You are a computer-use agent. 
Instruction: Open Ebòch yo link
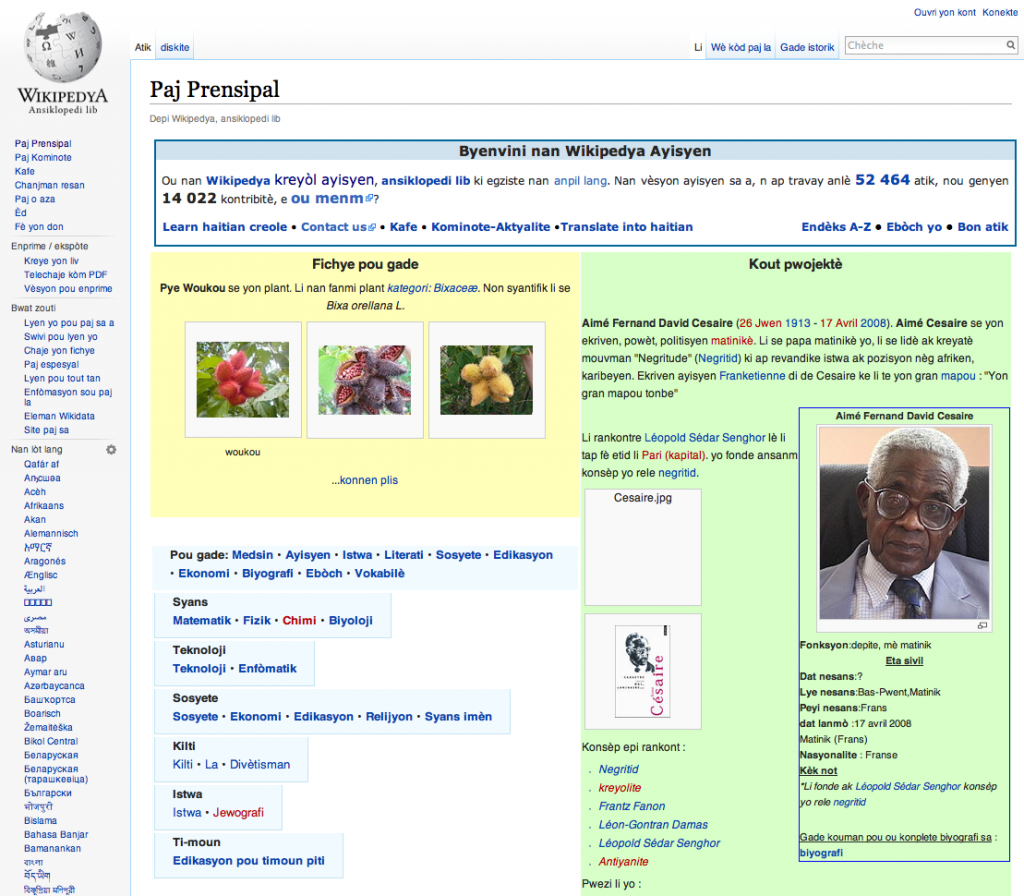click(x=914, y=227)
